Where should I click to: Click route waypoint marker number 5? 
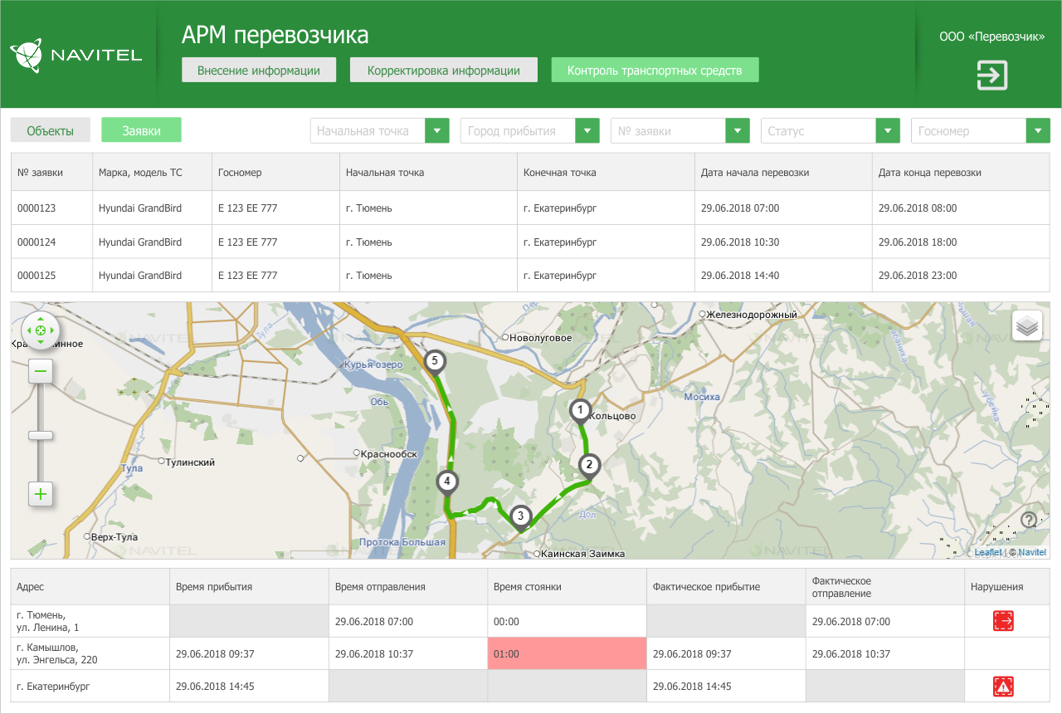(x=436, y=358)
